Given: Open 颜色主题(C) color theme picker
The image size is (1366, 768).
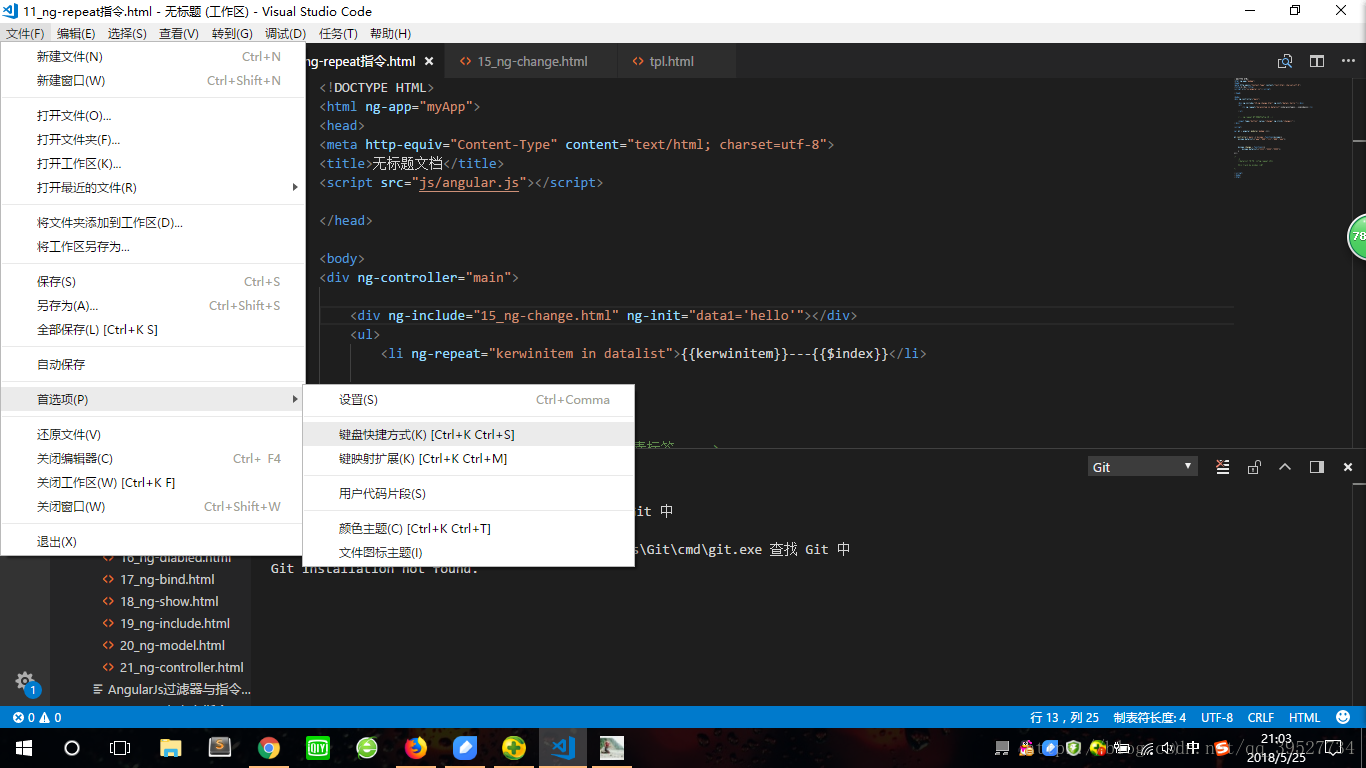Looking at the screenshot, I should coord(468,529).
